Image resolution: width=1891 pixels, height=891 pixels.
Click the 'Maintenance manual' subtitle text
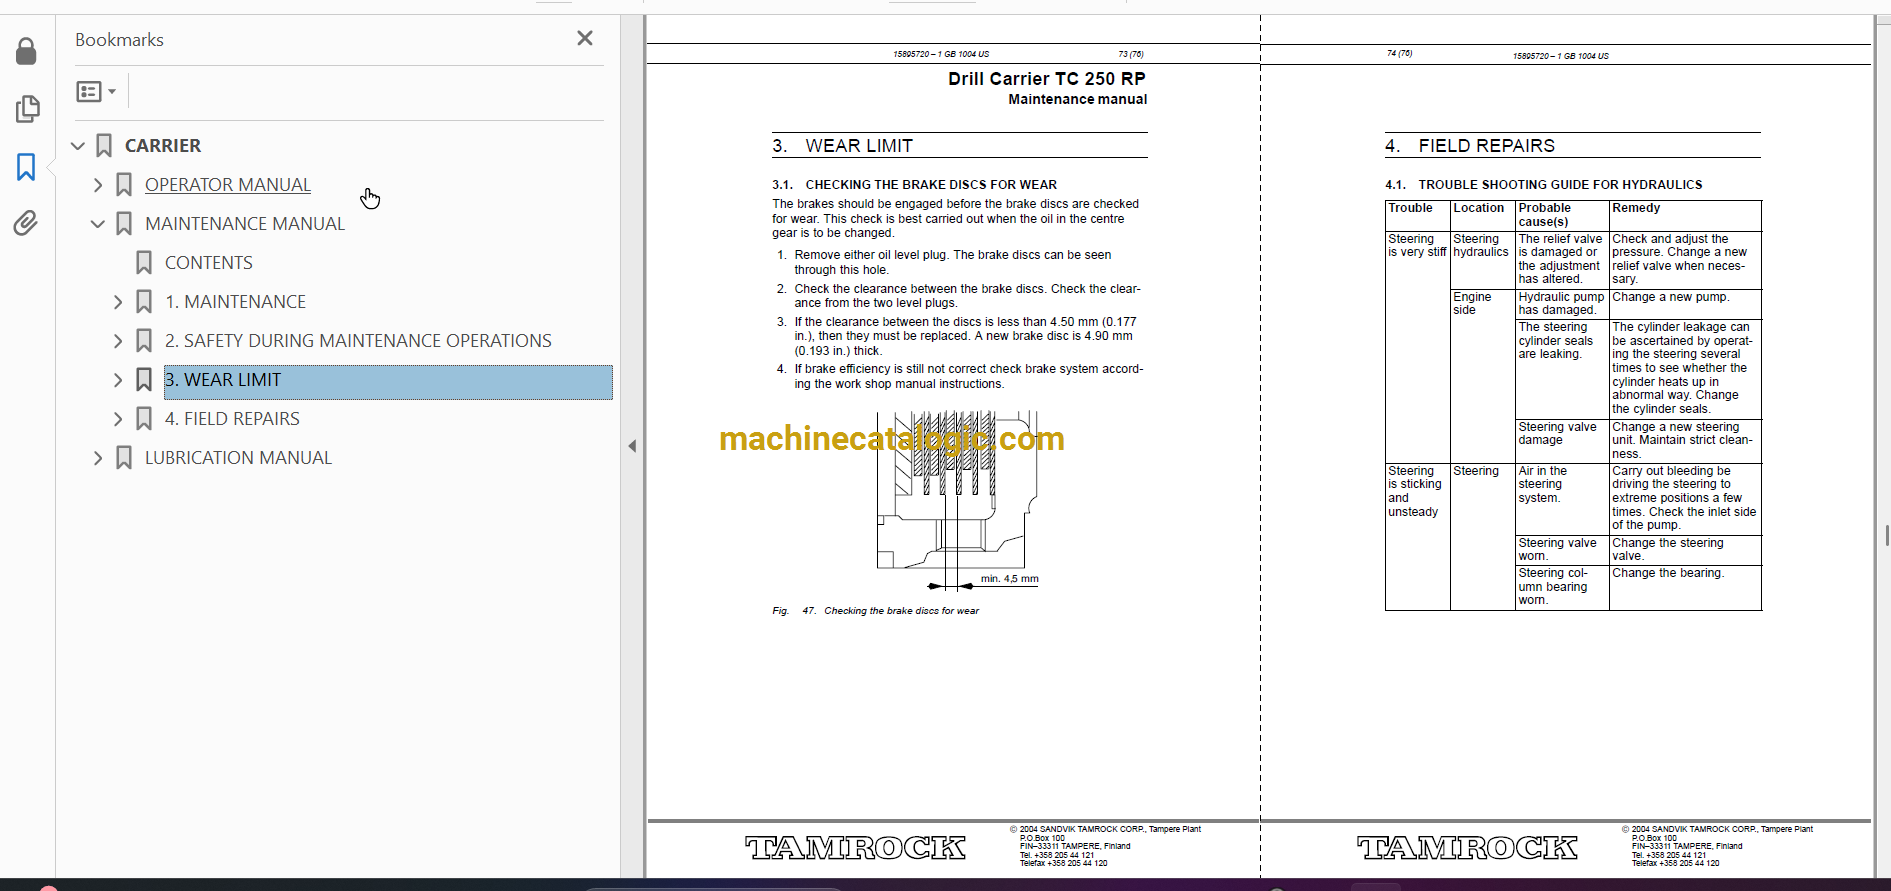pyautogui.click(x=1077, y=99)
